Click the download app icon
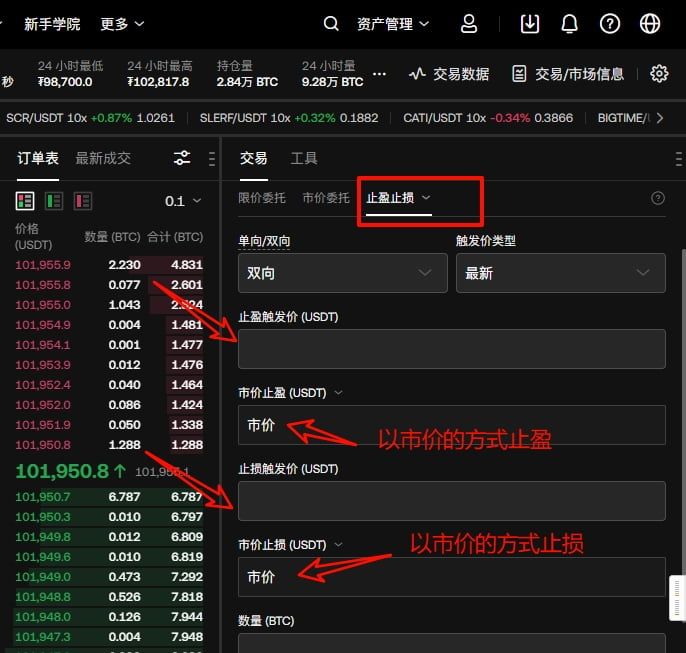 tap(530, 23)
